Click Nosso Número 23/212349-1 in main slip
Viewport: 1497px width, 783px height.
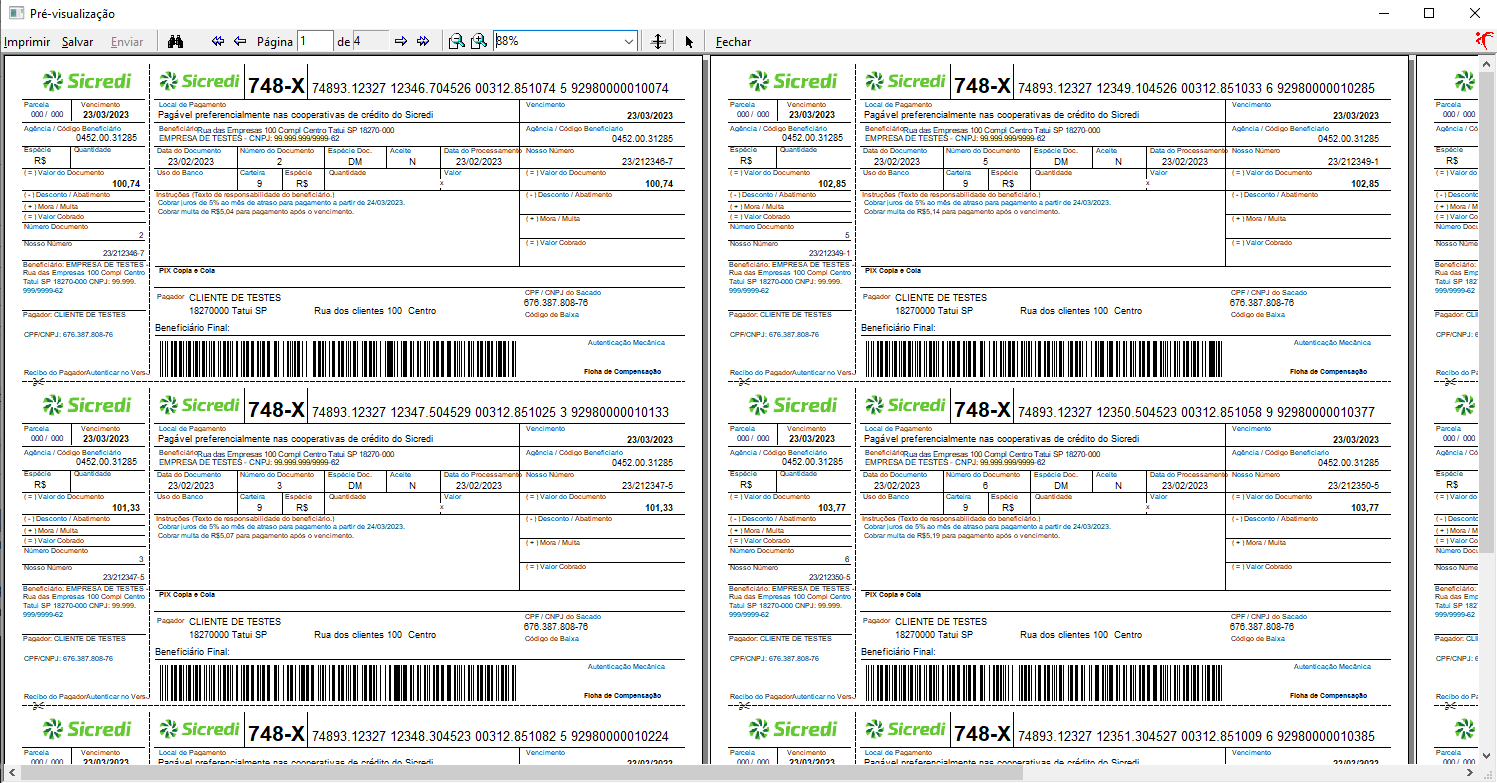tap(1354, 162)
